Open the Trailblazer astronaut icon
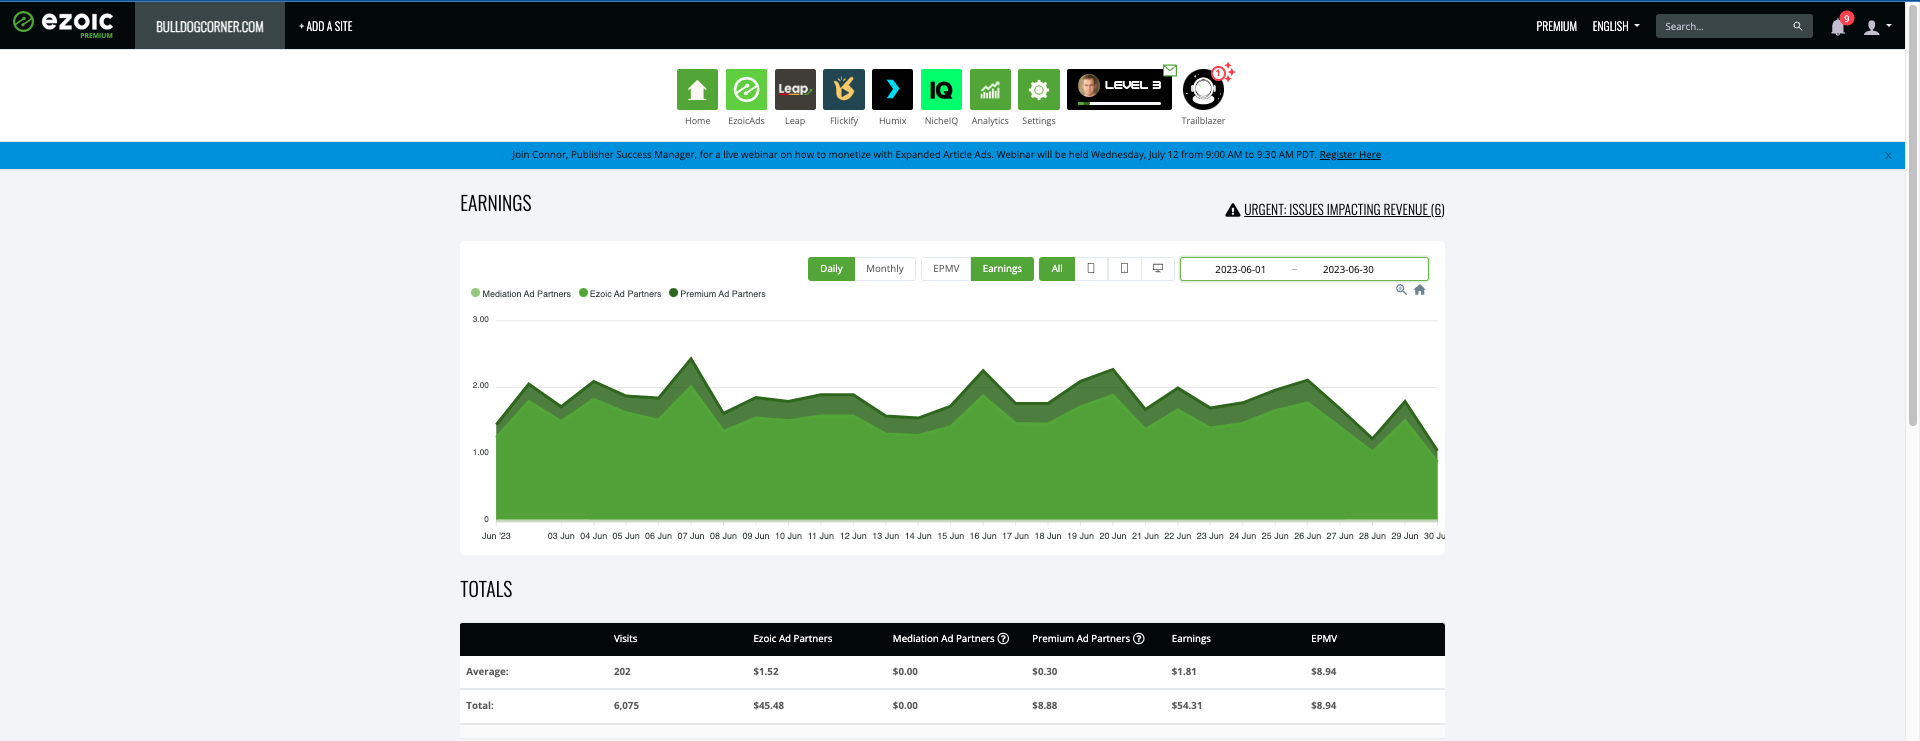The height and width of the screenshot is (741, 1920). tap(1203, 91)
